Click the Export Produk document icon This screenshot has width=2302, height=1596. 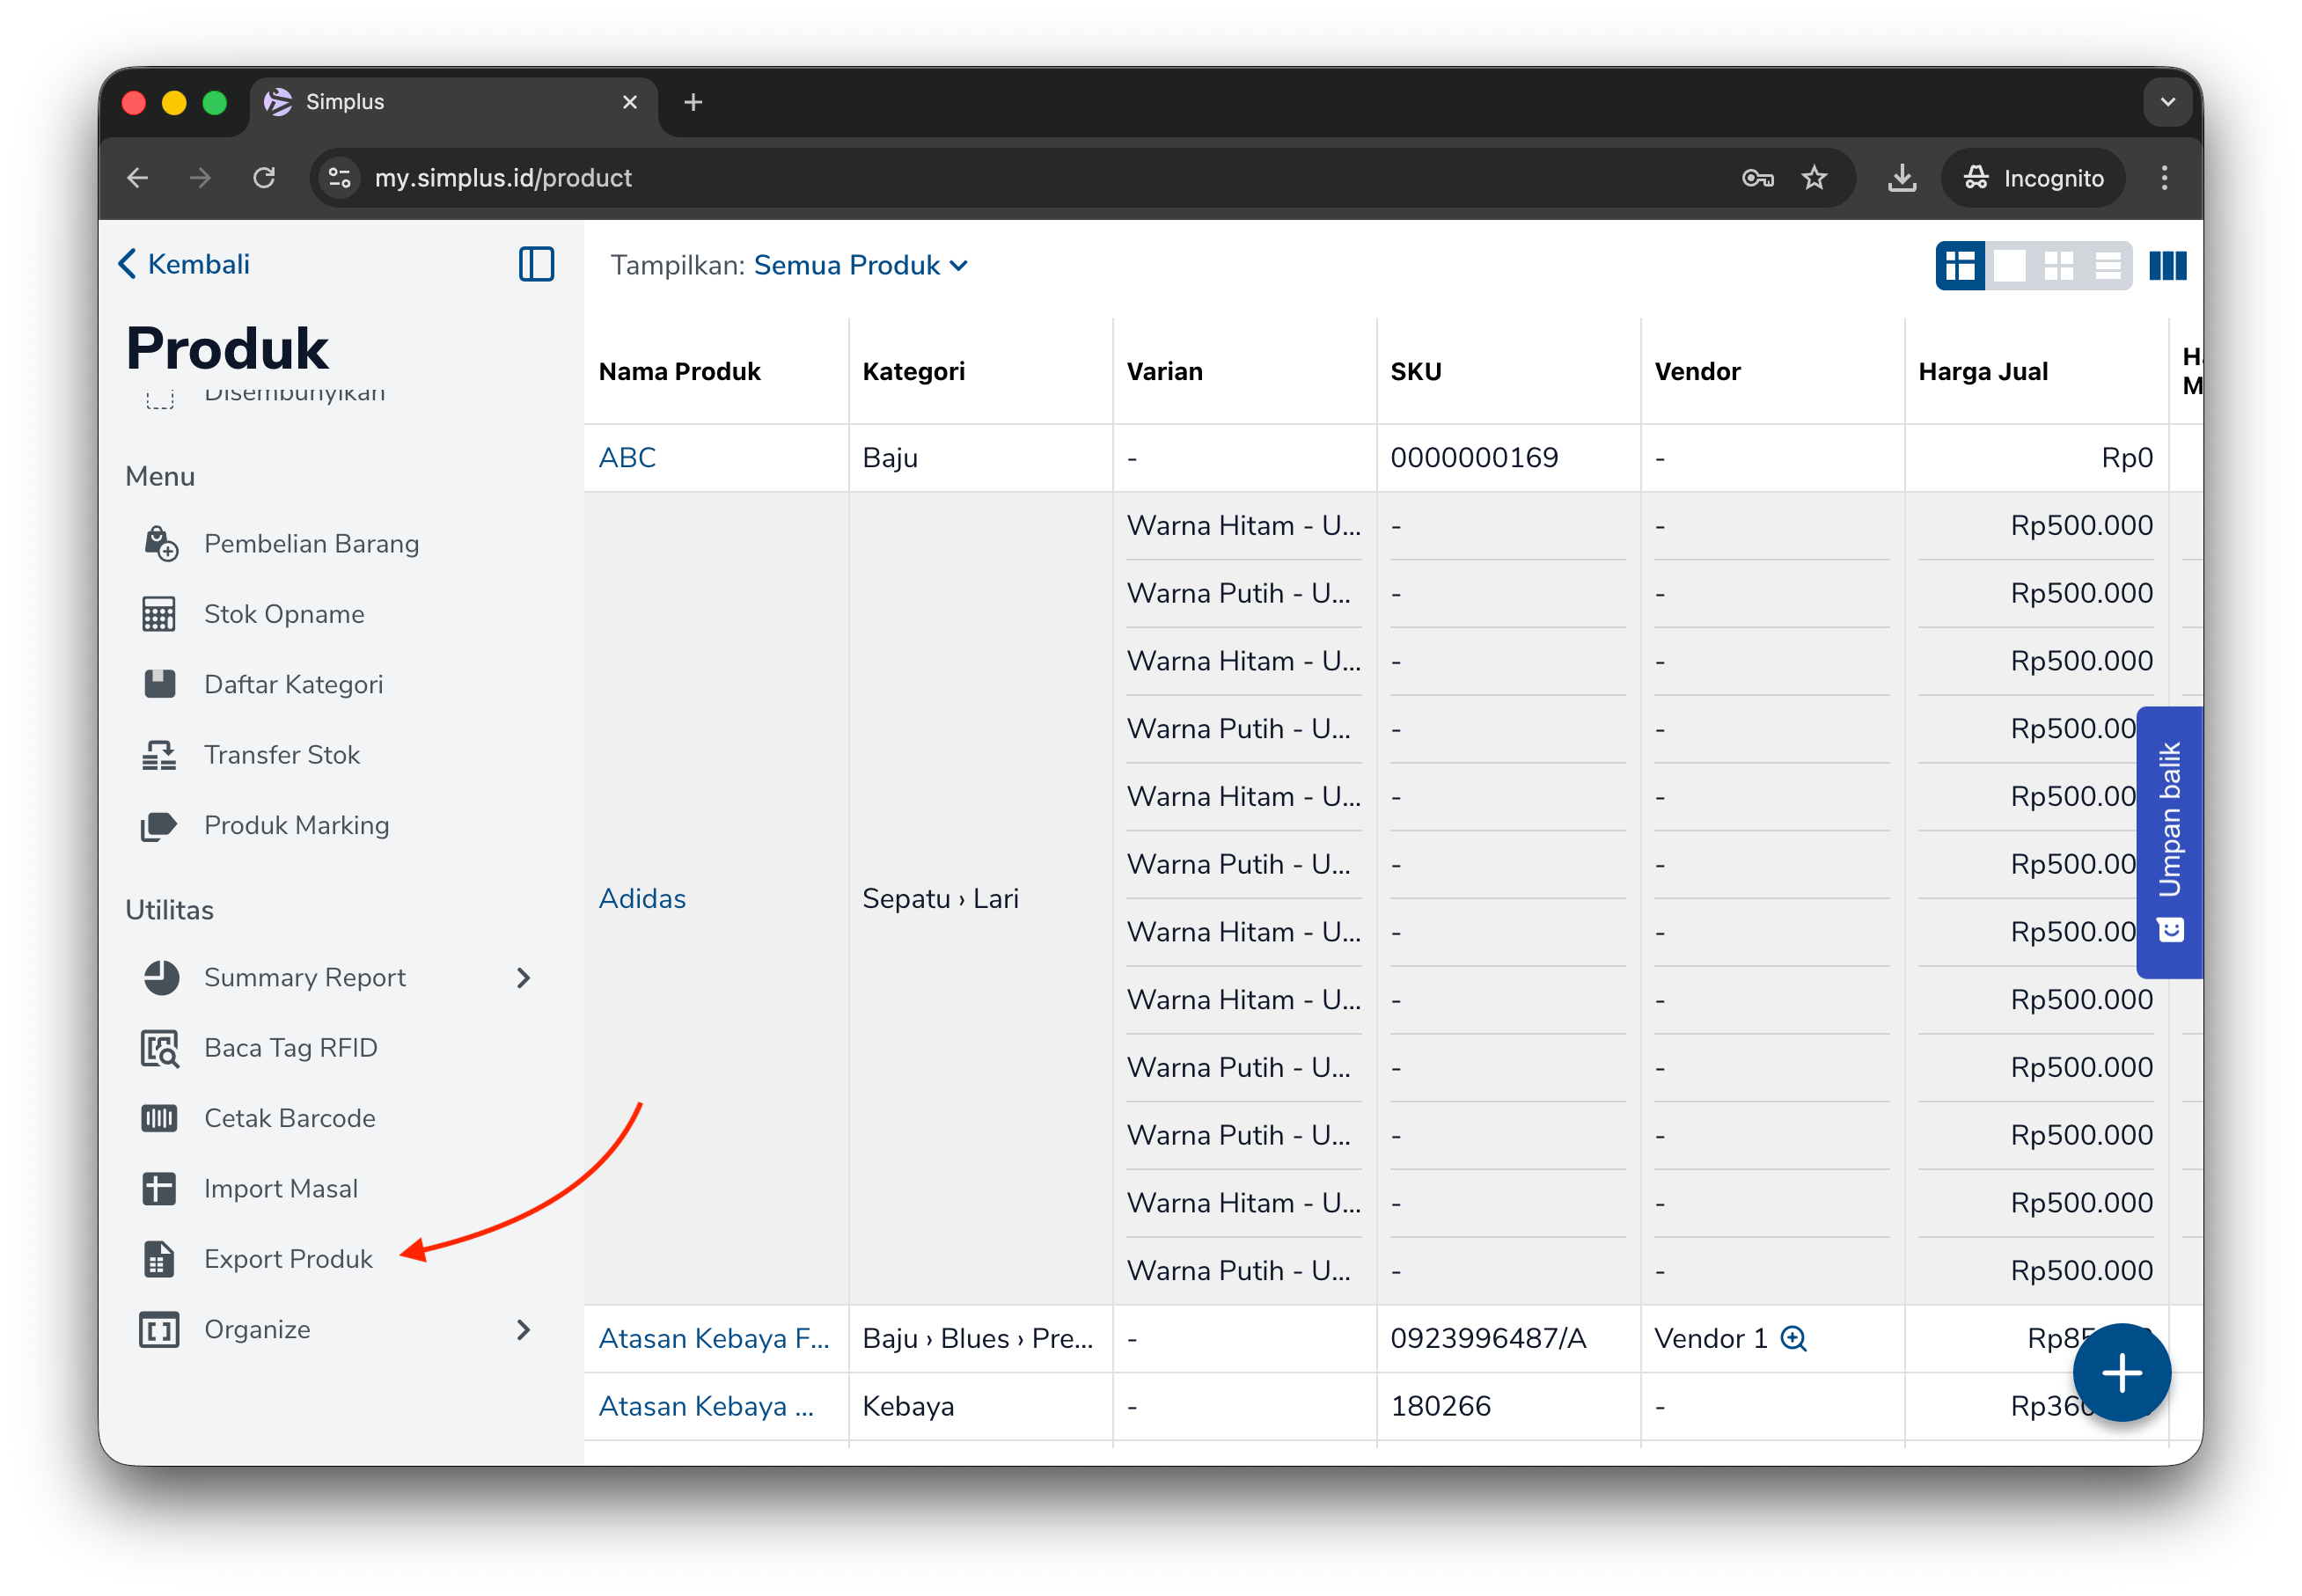(x=159, y=1260)
